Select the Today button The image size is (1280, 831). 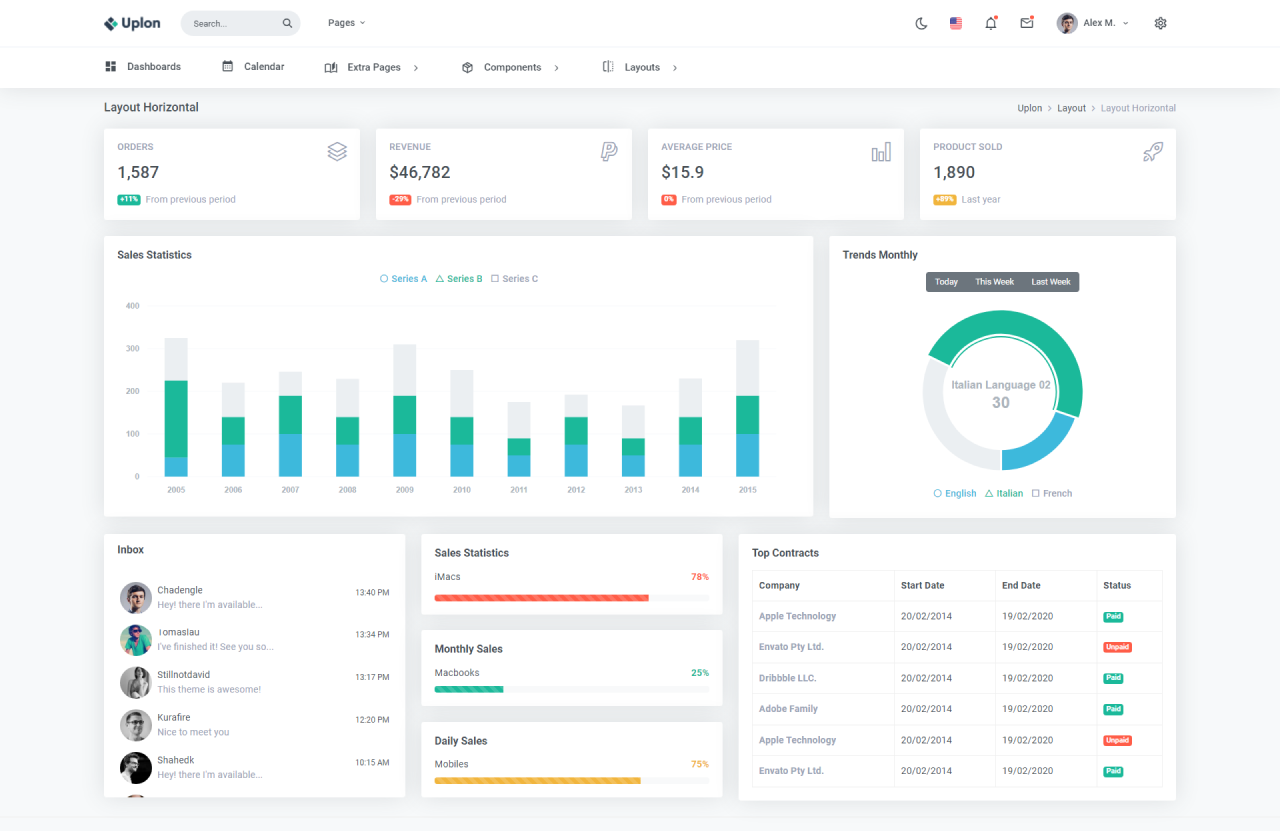click(946, 282)
